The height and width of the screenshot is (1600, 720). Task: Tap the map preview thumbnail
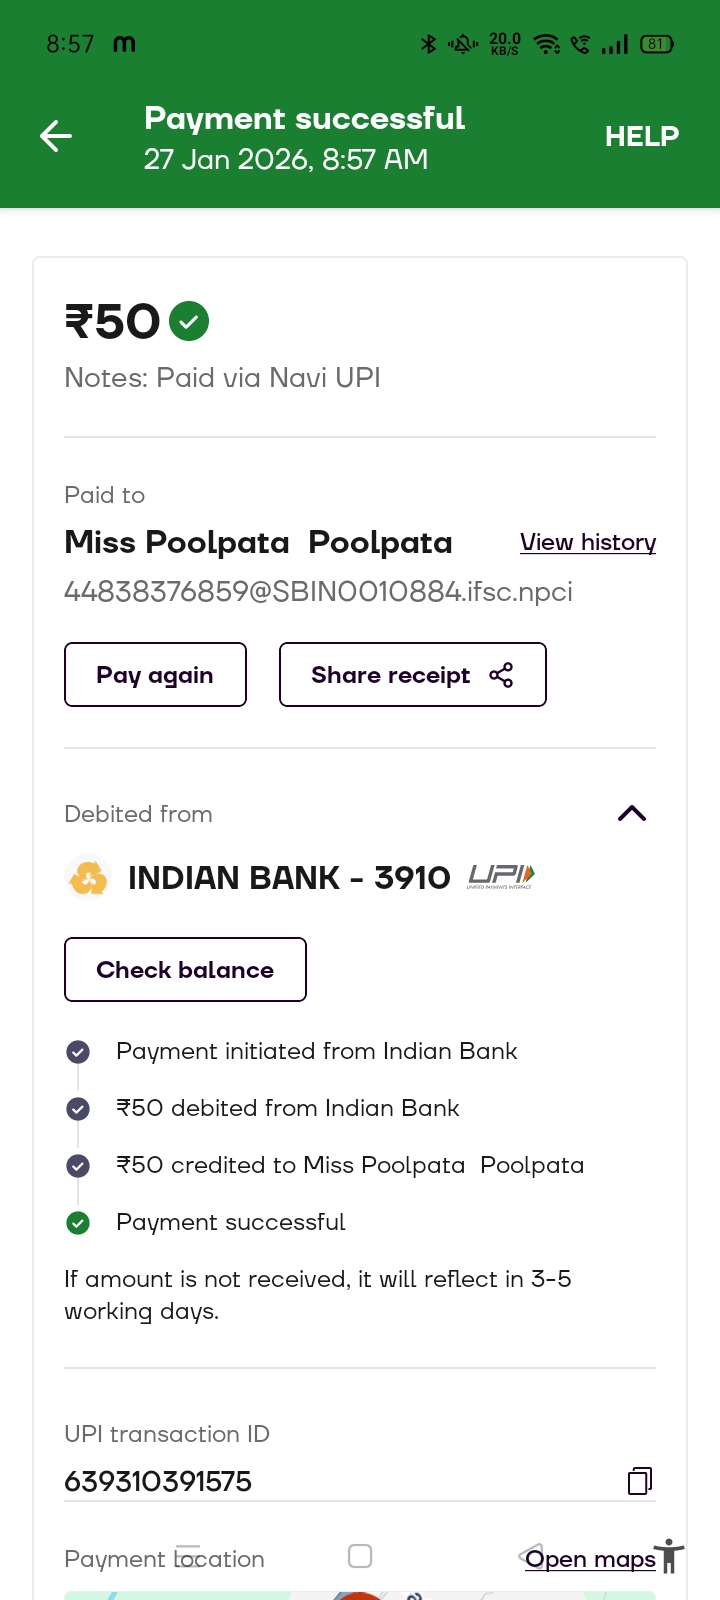(x=360, y=1595)
